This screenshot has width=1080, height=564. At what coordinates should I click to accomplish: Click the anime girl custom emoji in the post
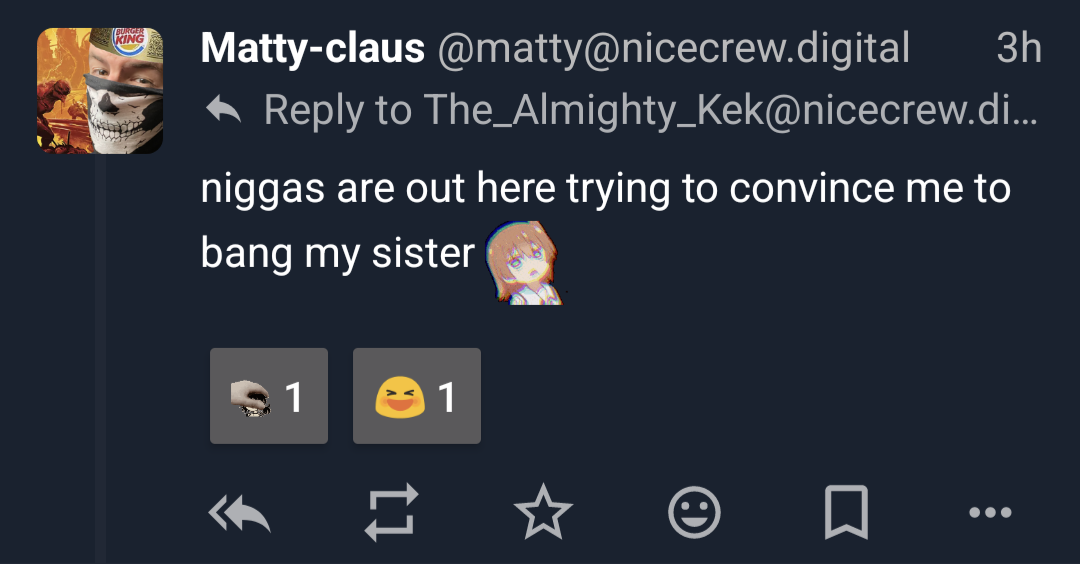tap(521, 262)
